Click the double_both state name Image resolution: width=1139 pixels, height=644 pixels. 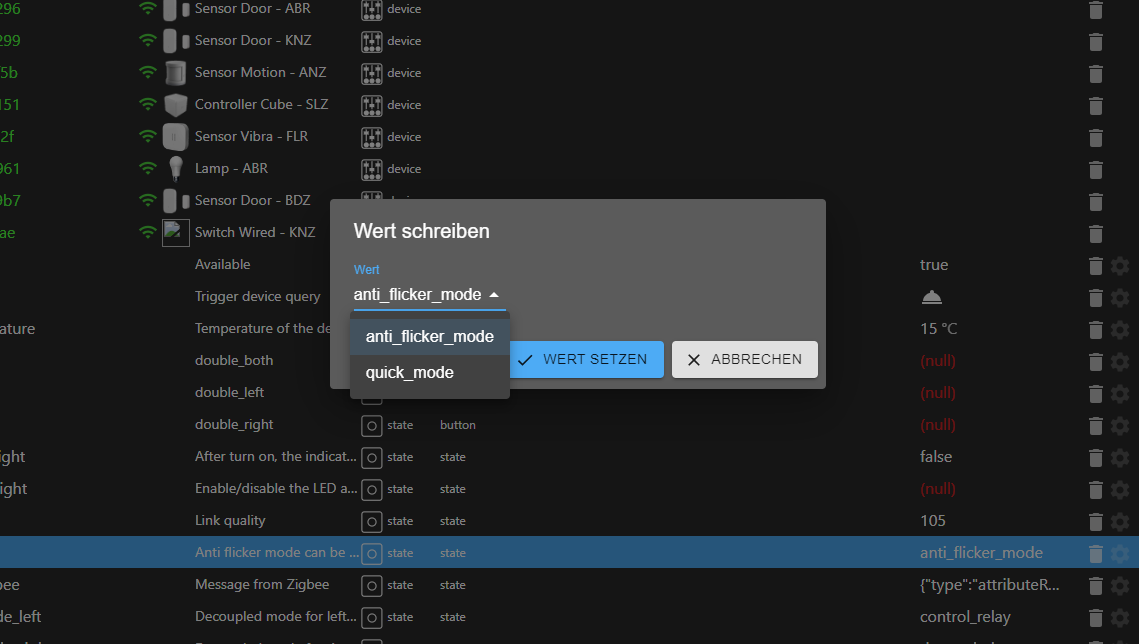[x=234, y=360]
